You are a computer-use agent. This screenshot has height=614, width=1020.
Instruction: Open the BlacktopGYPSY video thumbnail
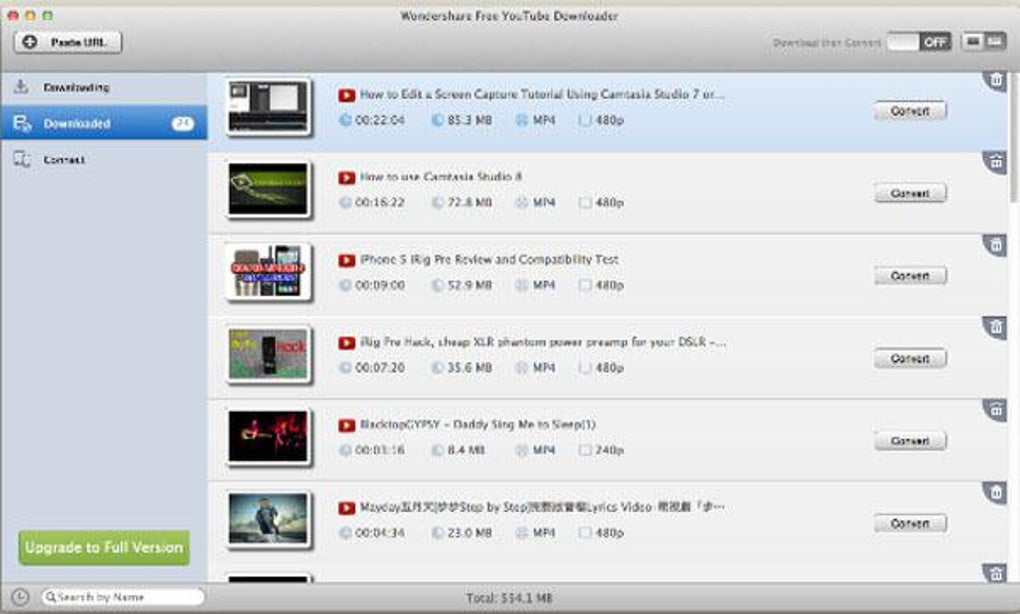(268, 437)
